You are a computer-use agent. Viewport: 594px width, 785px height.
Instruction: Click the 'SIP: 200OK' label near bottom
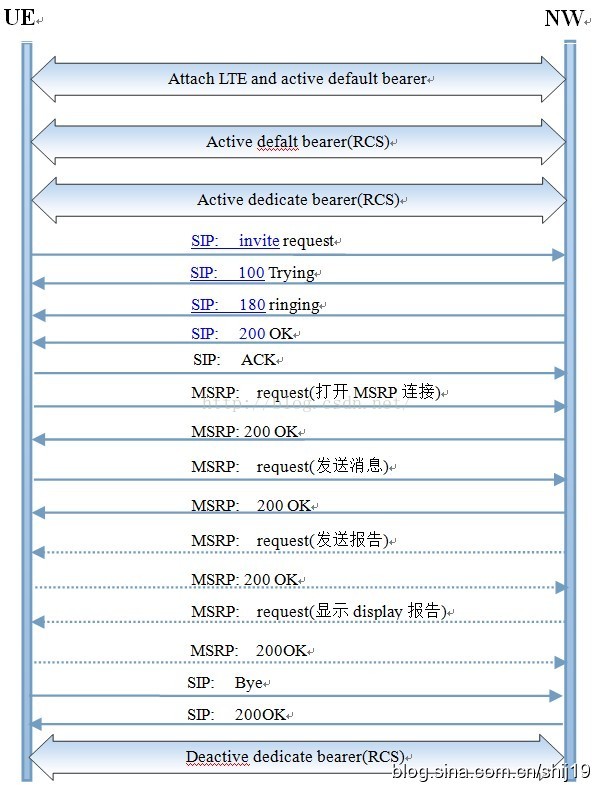pos(237,714)
